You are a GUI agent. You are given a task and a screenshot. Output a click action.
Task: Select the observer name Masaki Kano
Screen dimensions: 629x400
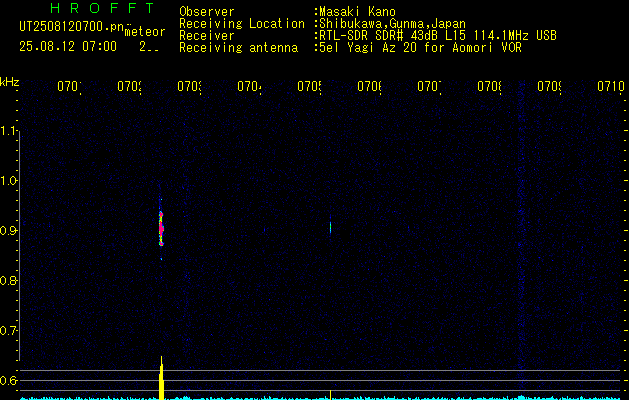357,12
